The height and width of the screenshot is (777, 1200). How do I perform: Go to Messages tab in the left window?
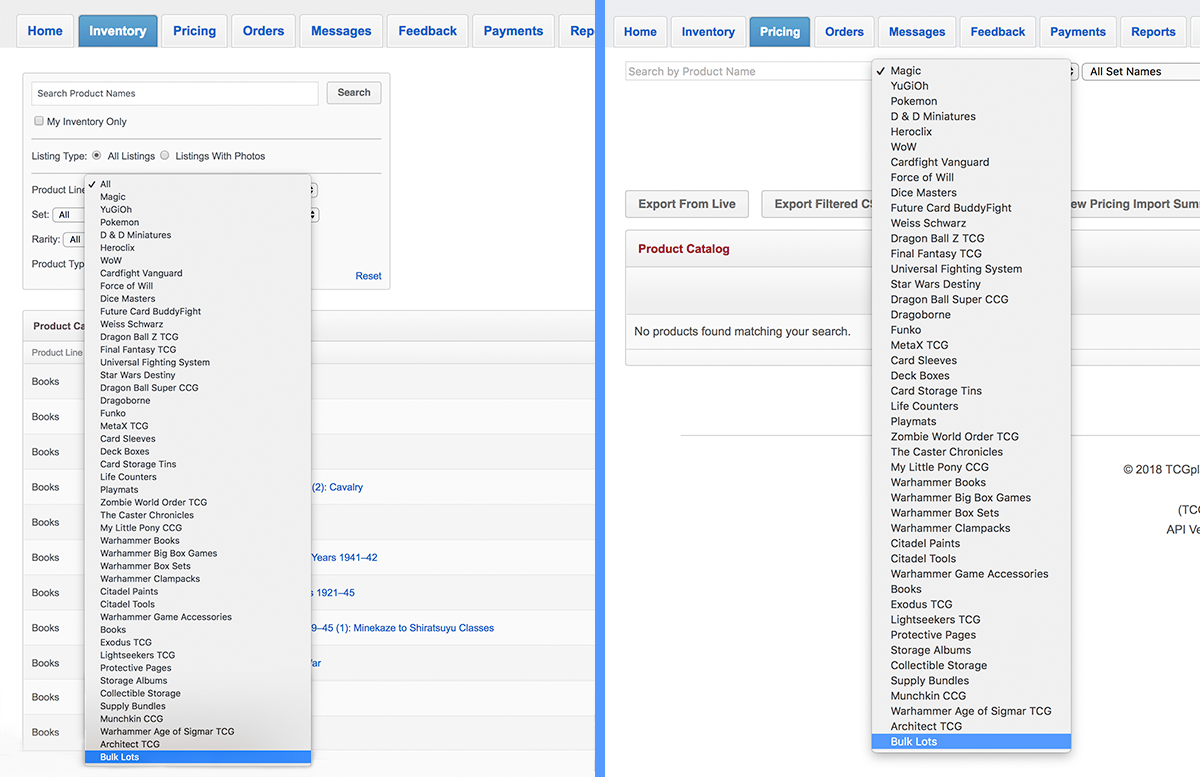pos(341,31)
